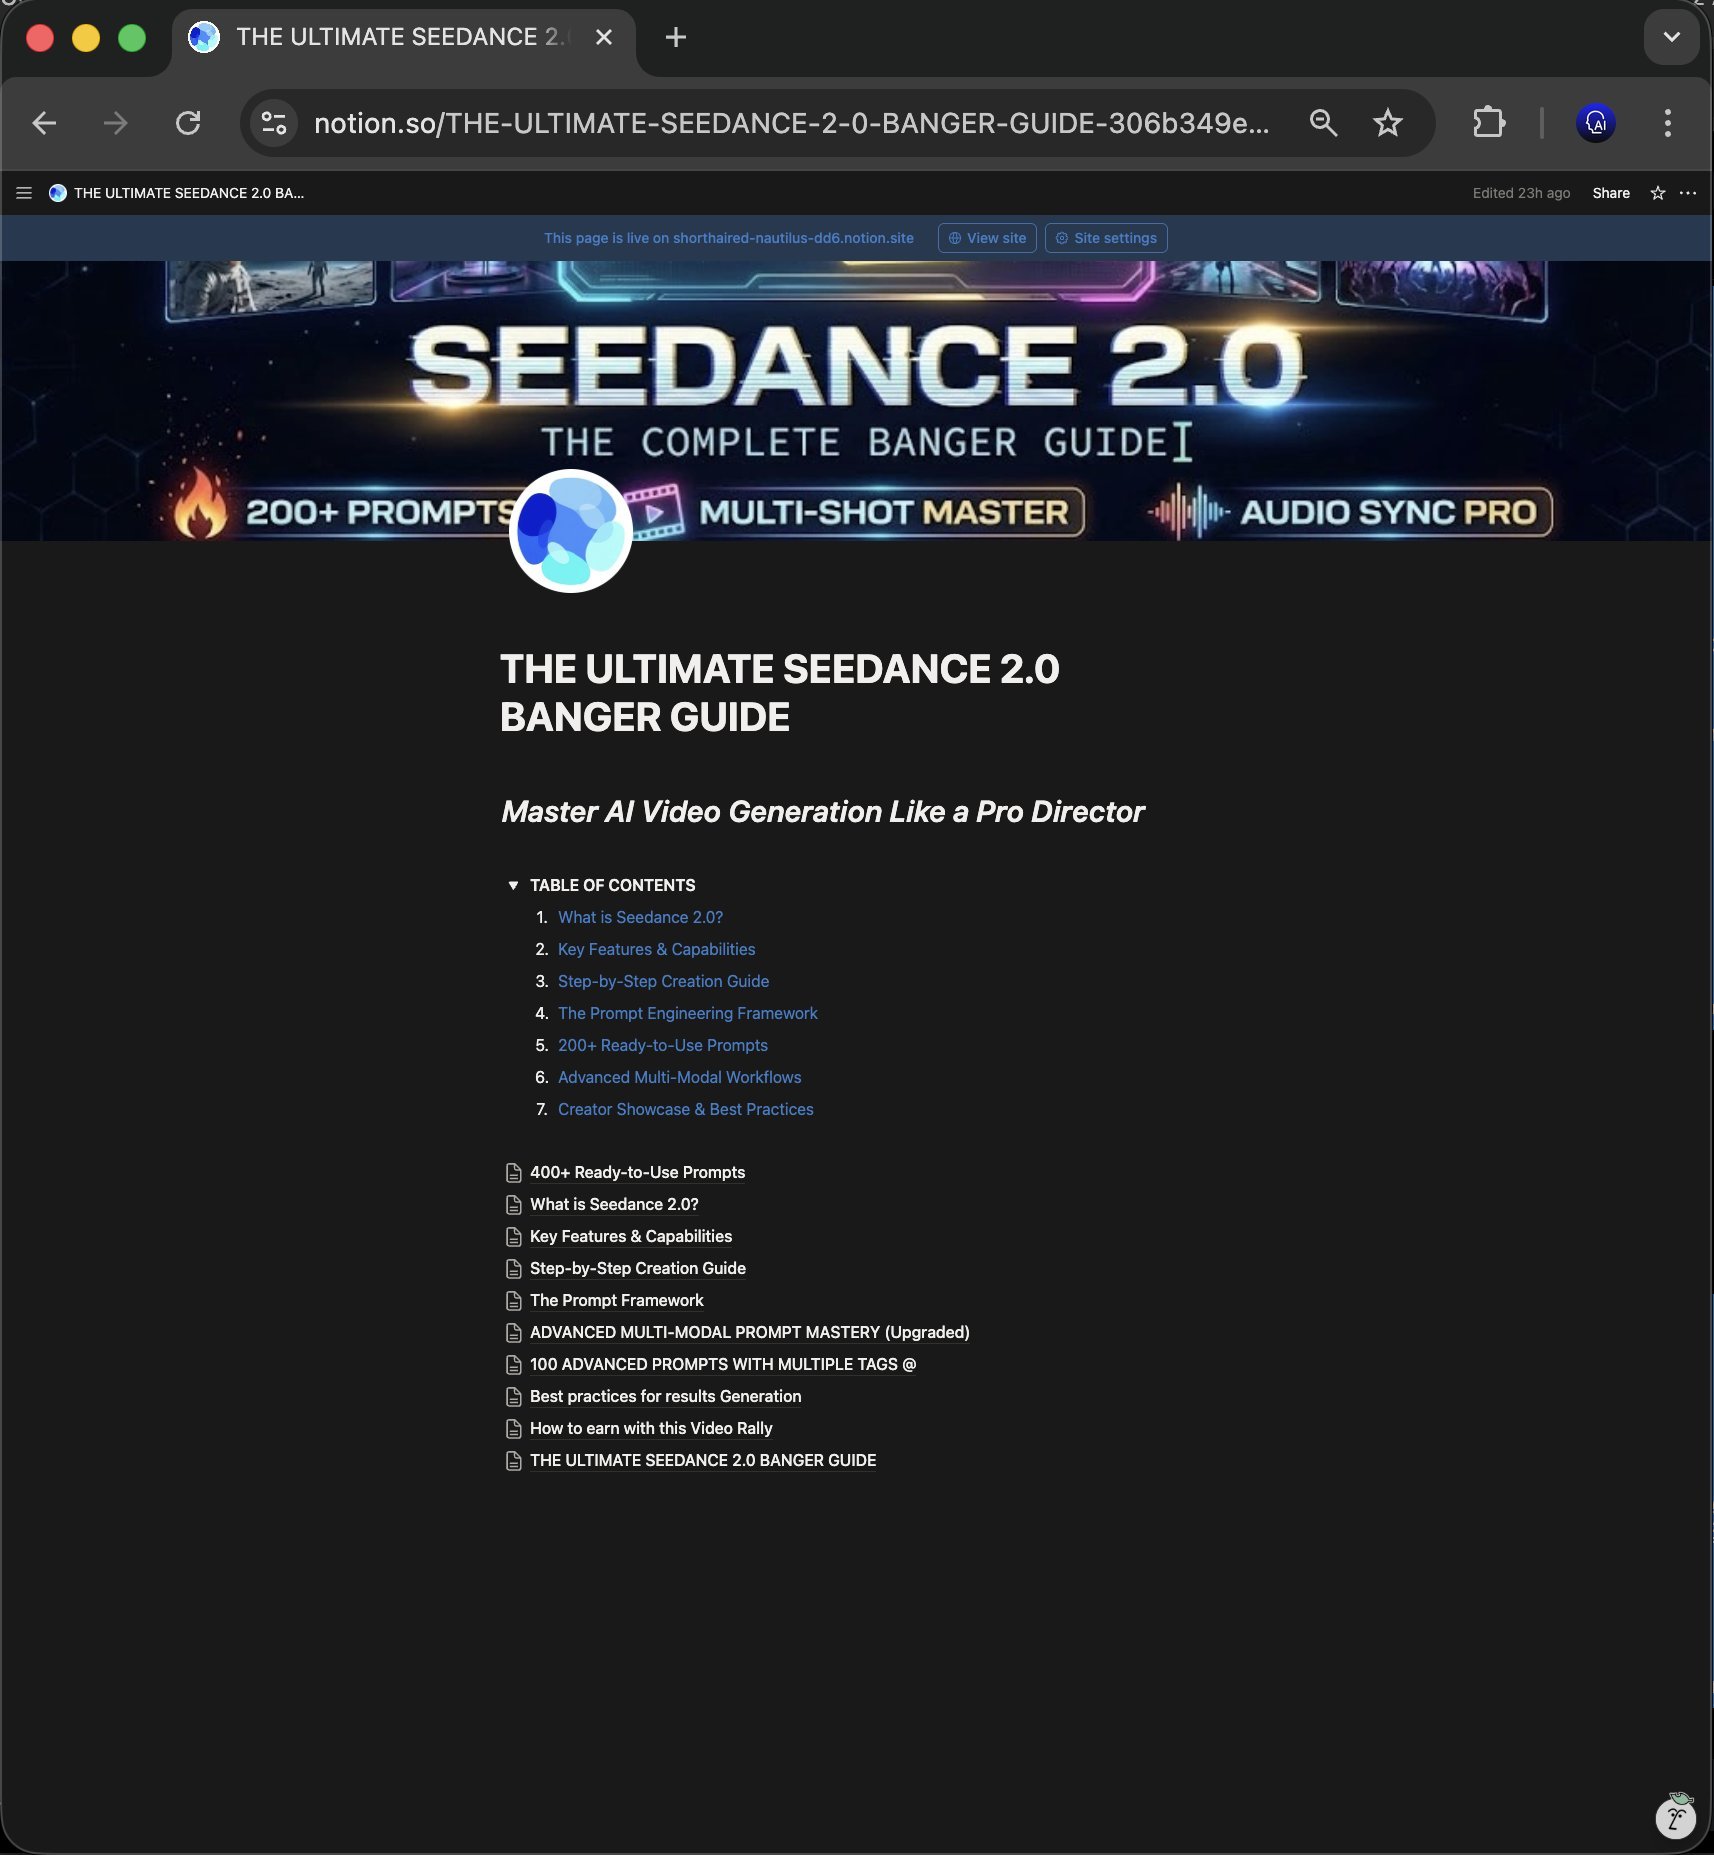Click the page icon beside 400+ Ready-to-Use Prompts
Screen dimensions: 1714x1855
[x=514, y=1172]
